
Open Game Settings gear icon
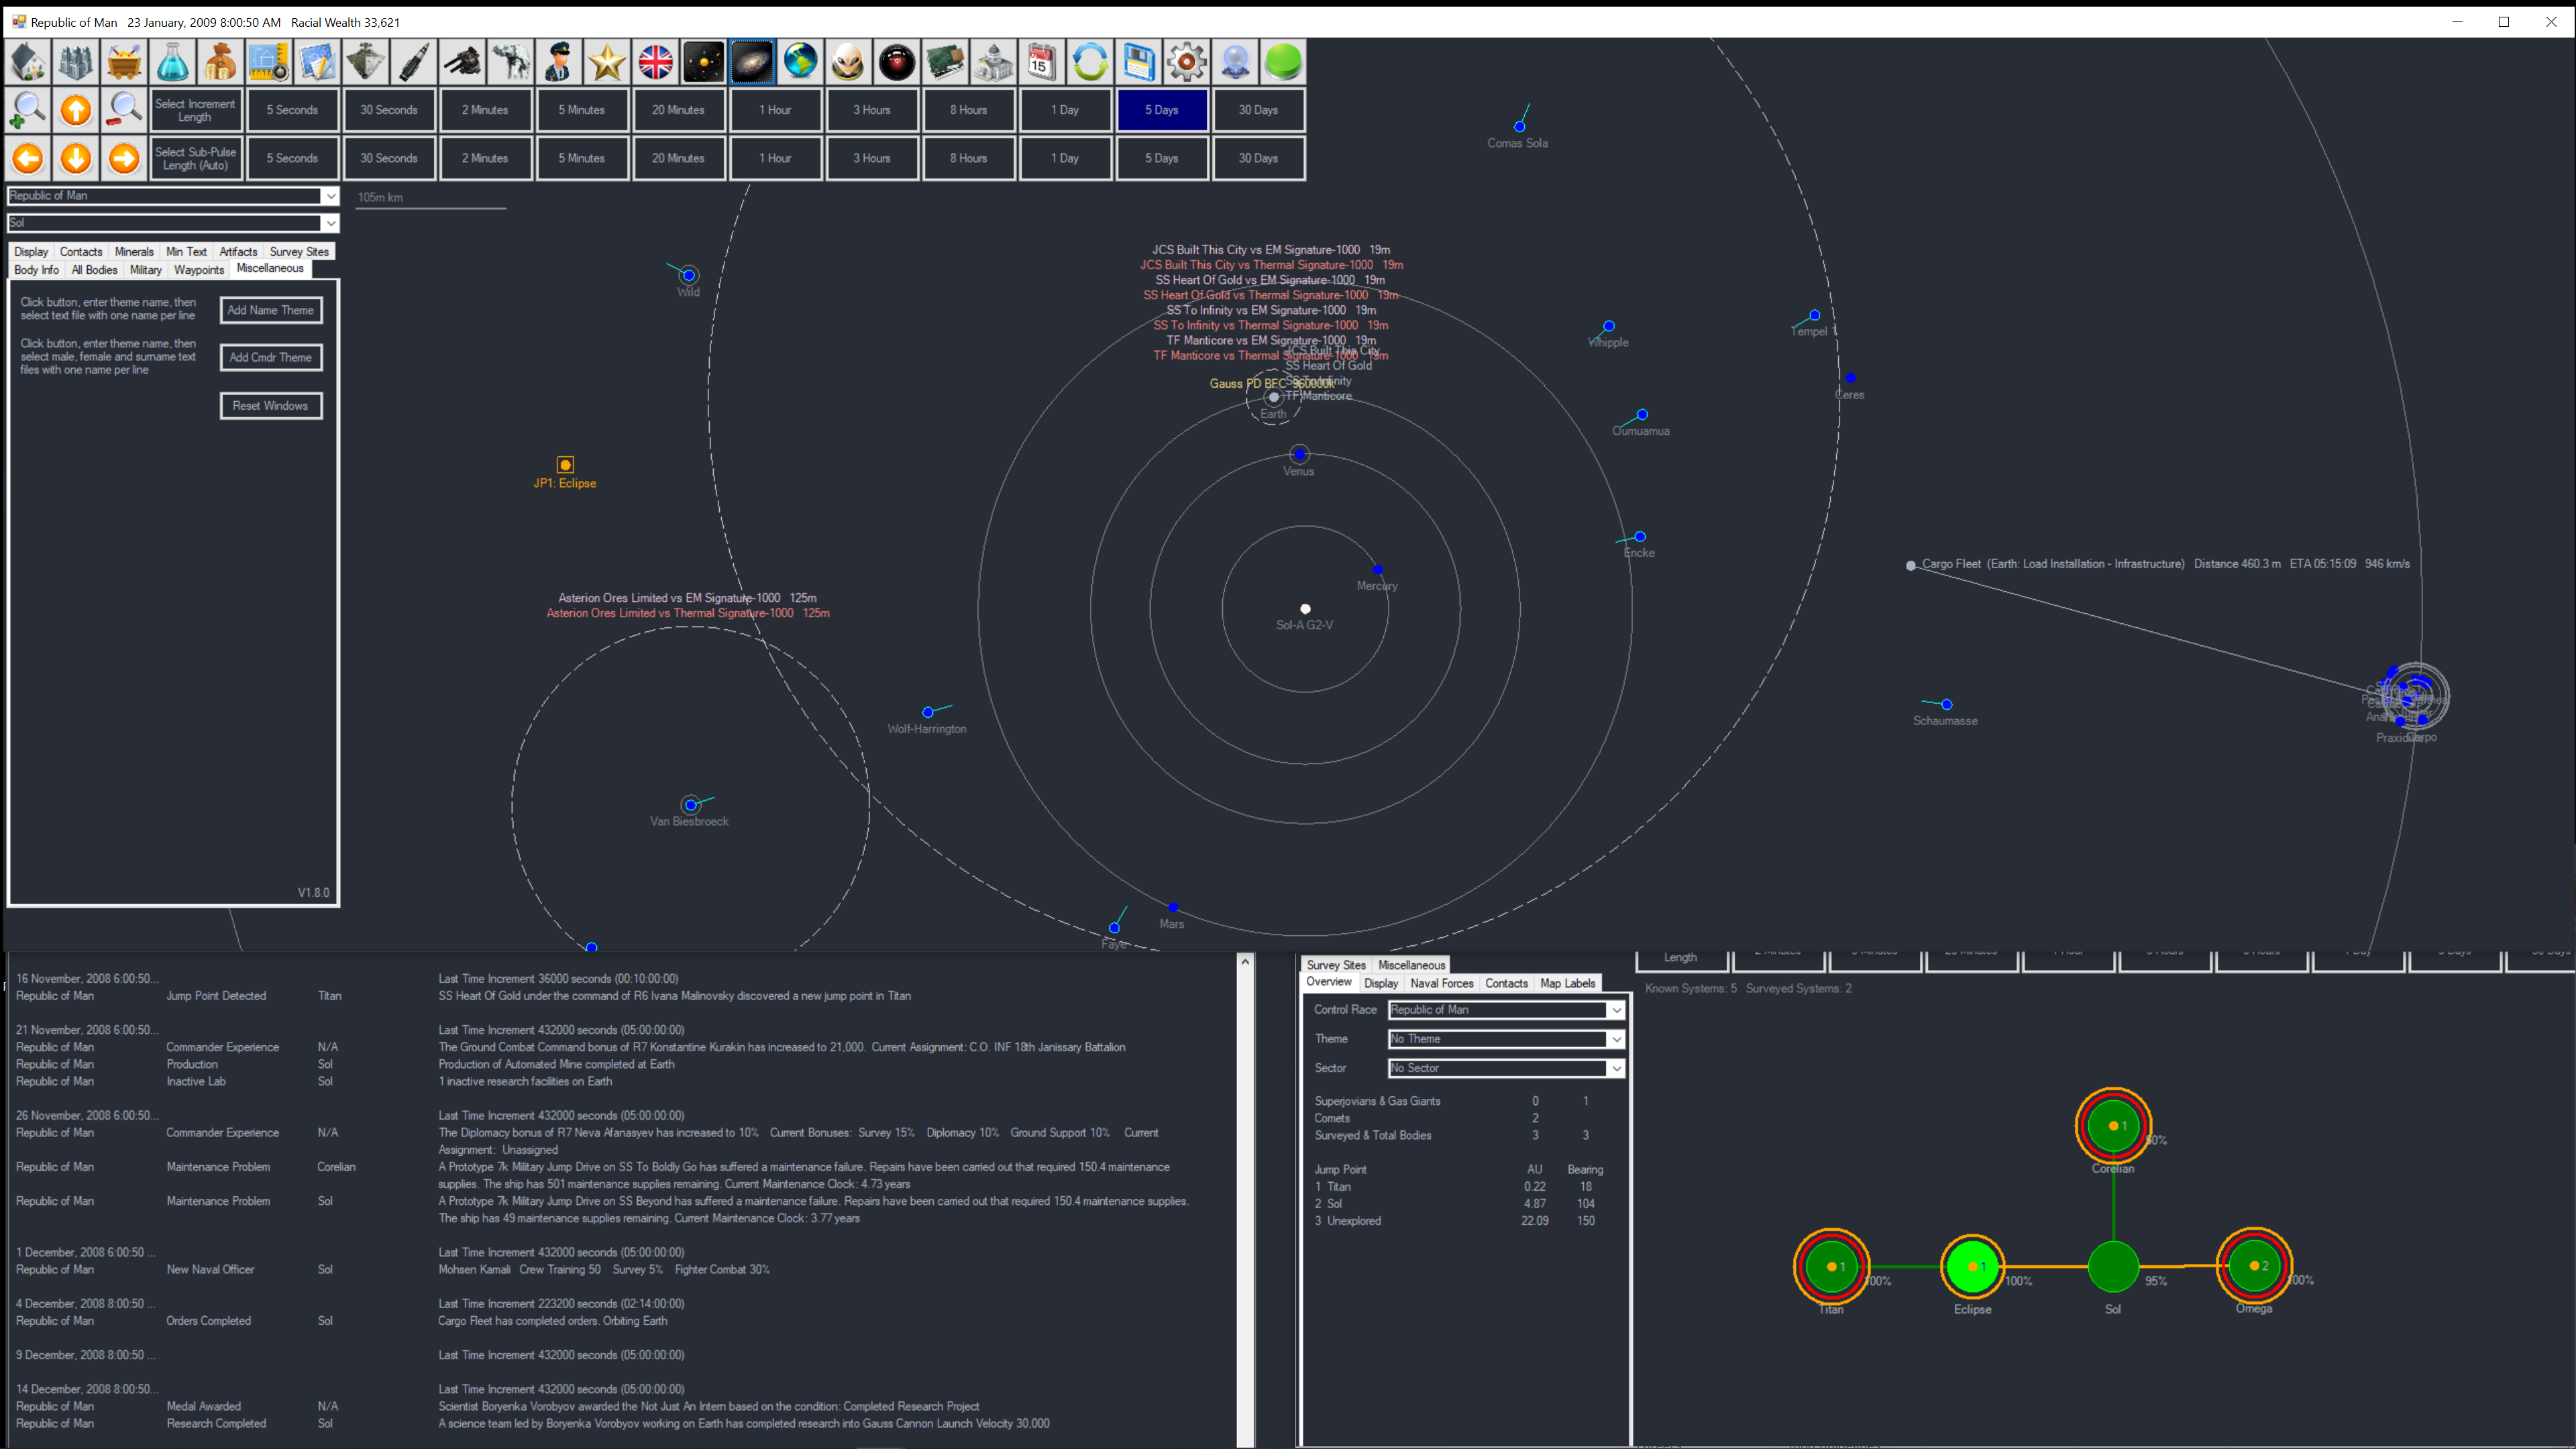(1187, 62)
